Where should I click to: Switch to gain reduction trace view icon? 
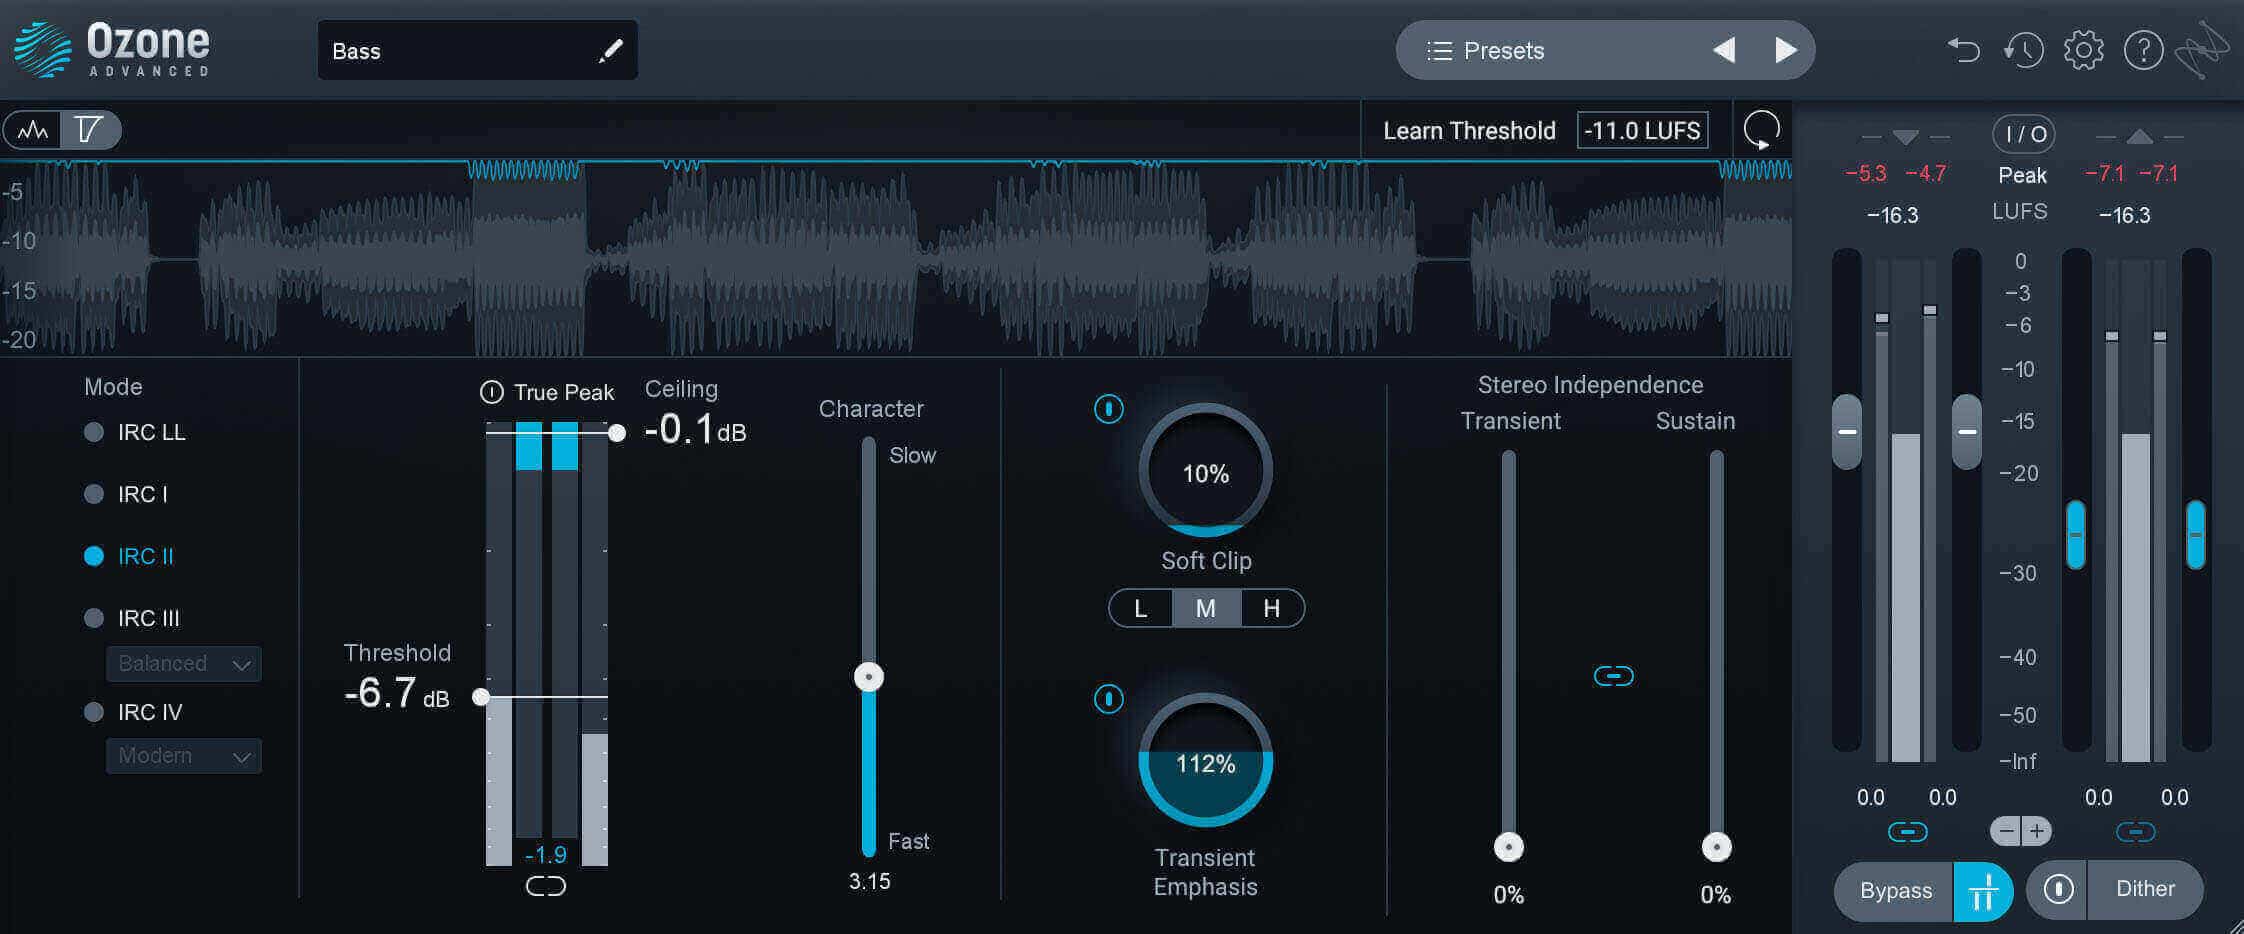pyautogui.click(x=90, y=130)
